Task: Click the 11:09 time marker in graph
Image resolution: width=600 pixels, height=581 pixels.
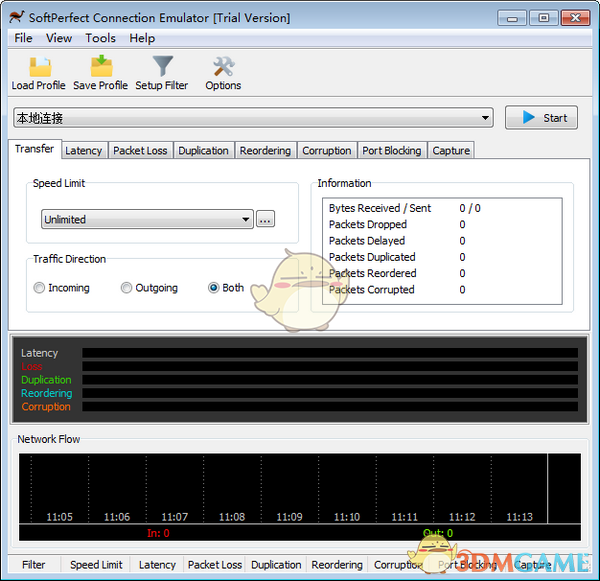Action: 289,517
